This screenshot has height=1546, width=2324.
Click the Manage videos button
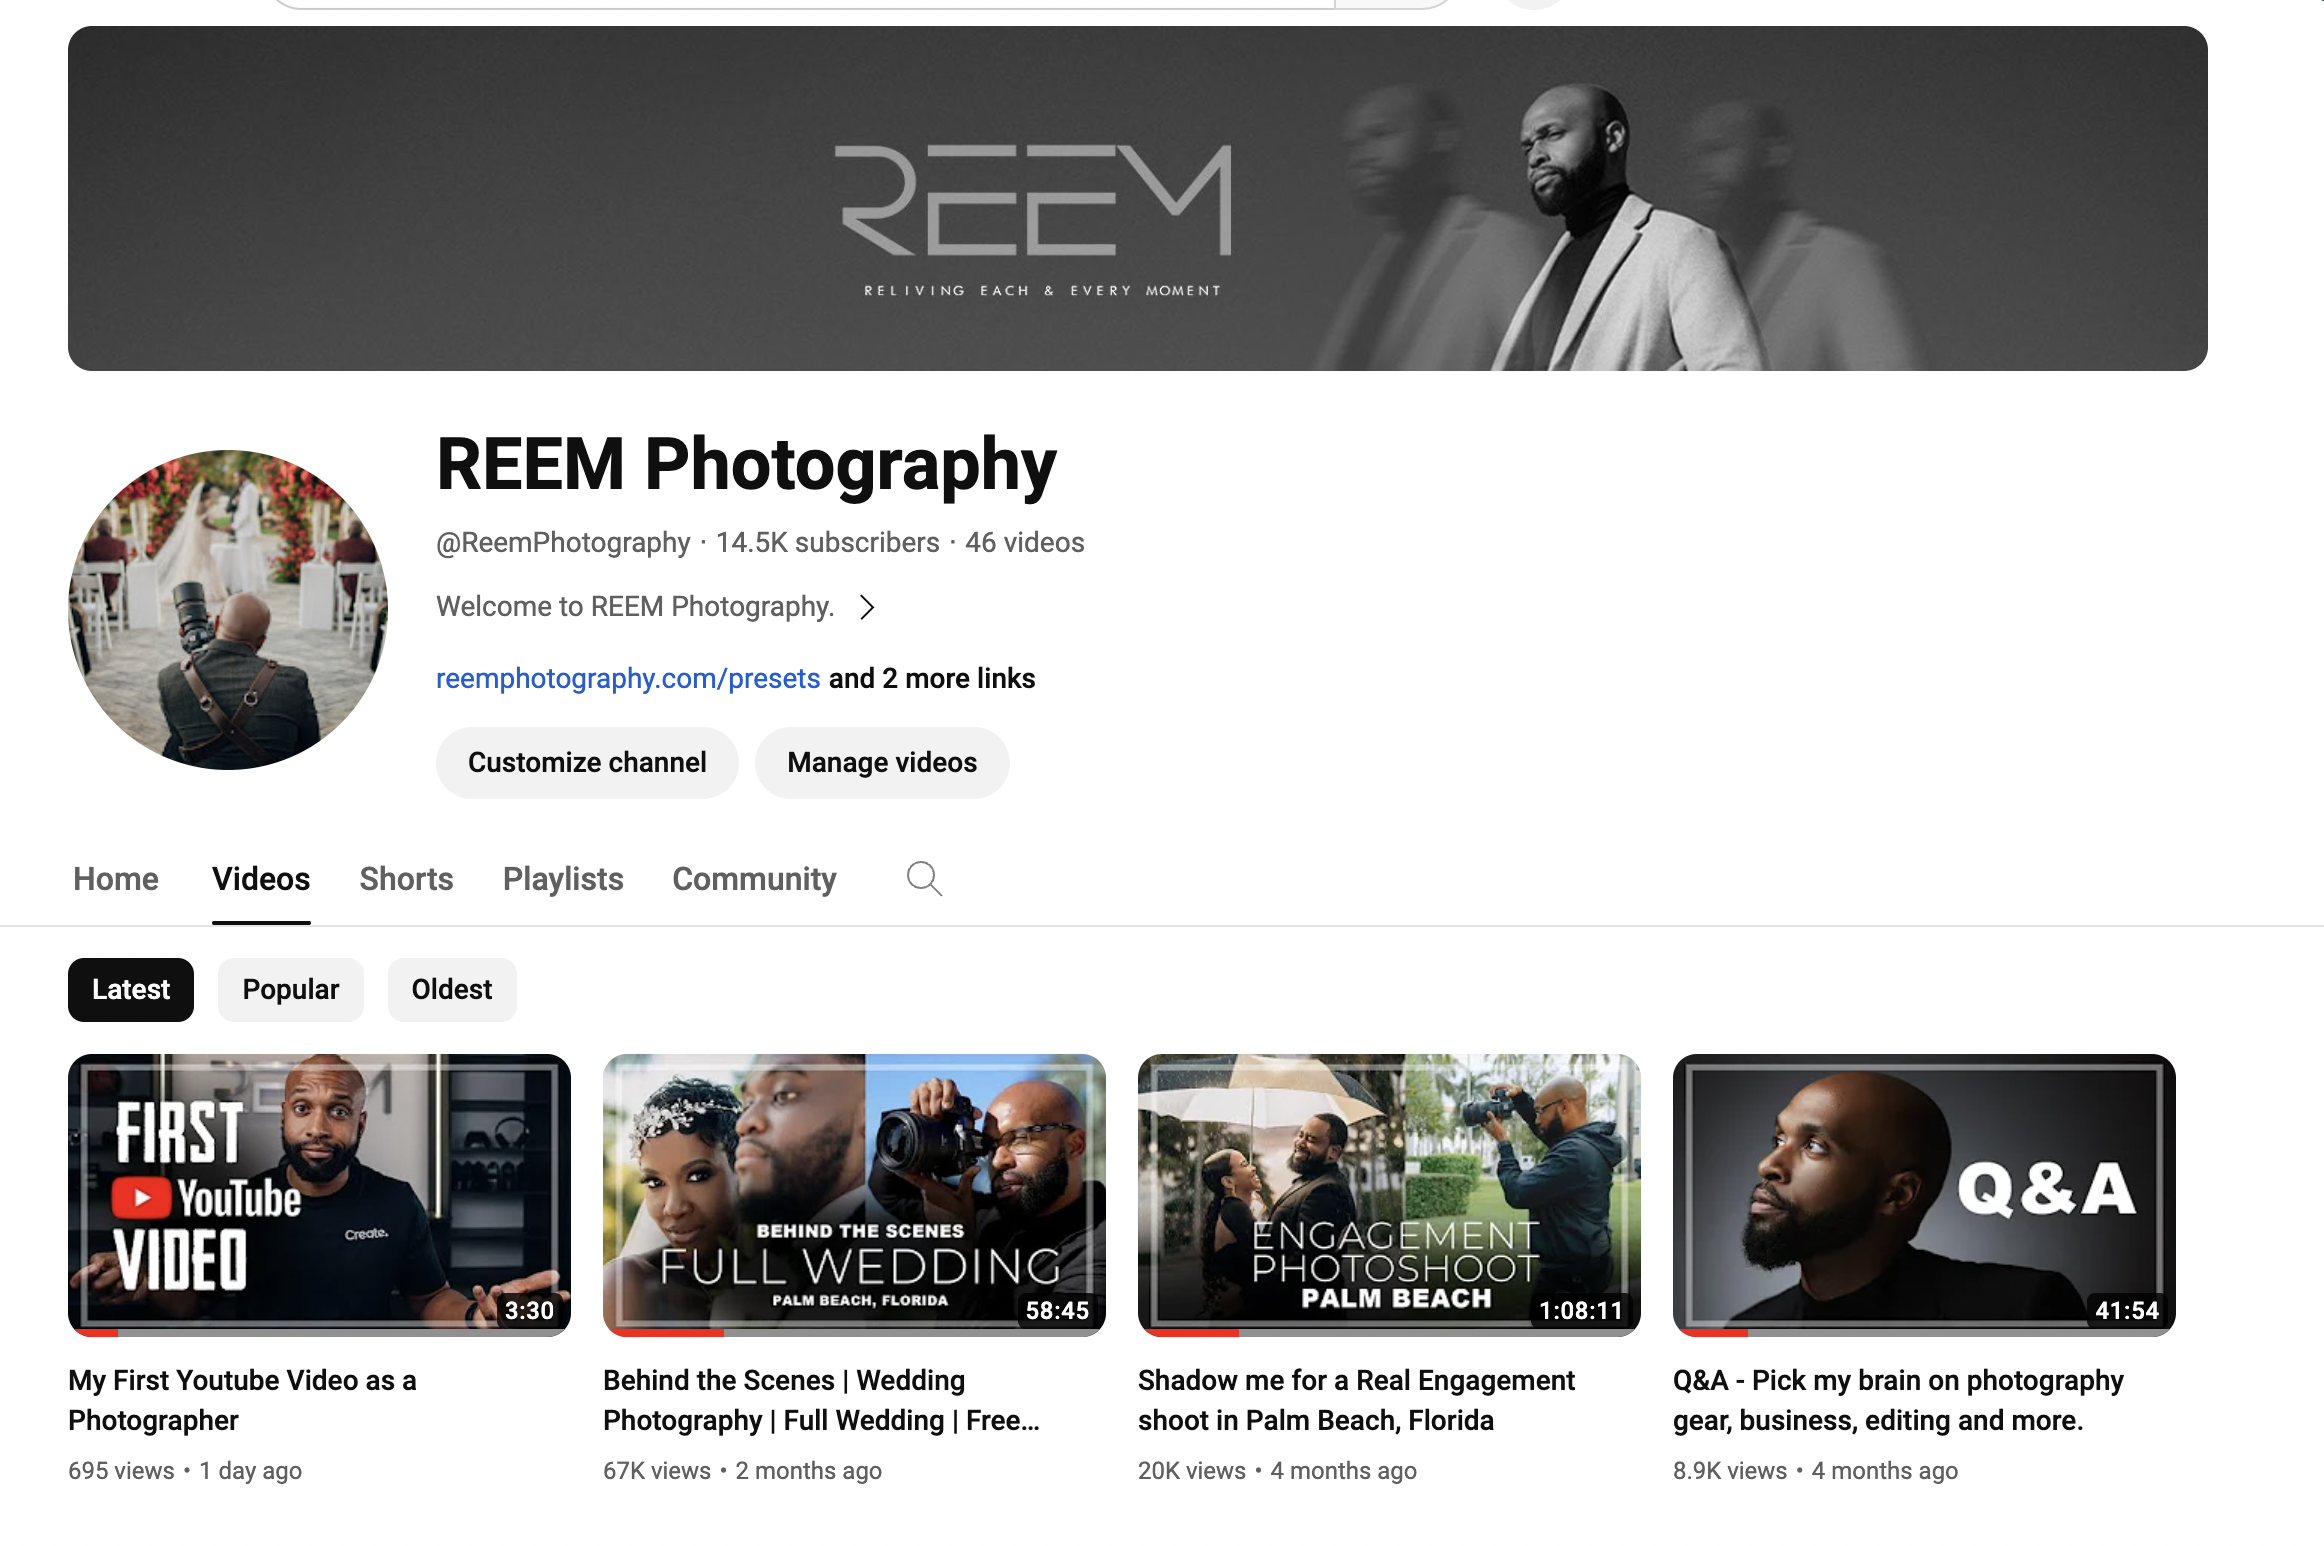point(882,763)
